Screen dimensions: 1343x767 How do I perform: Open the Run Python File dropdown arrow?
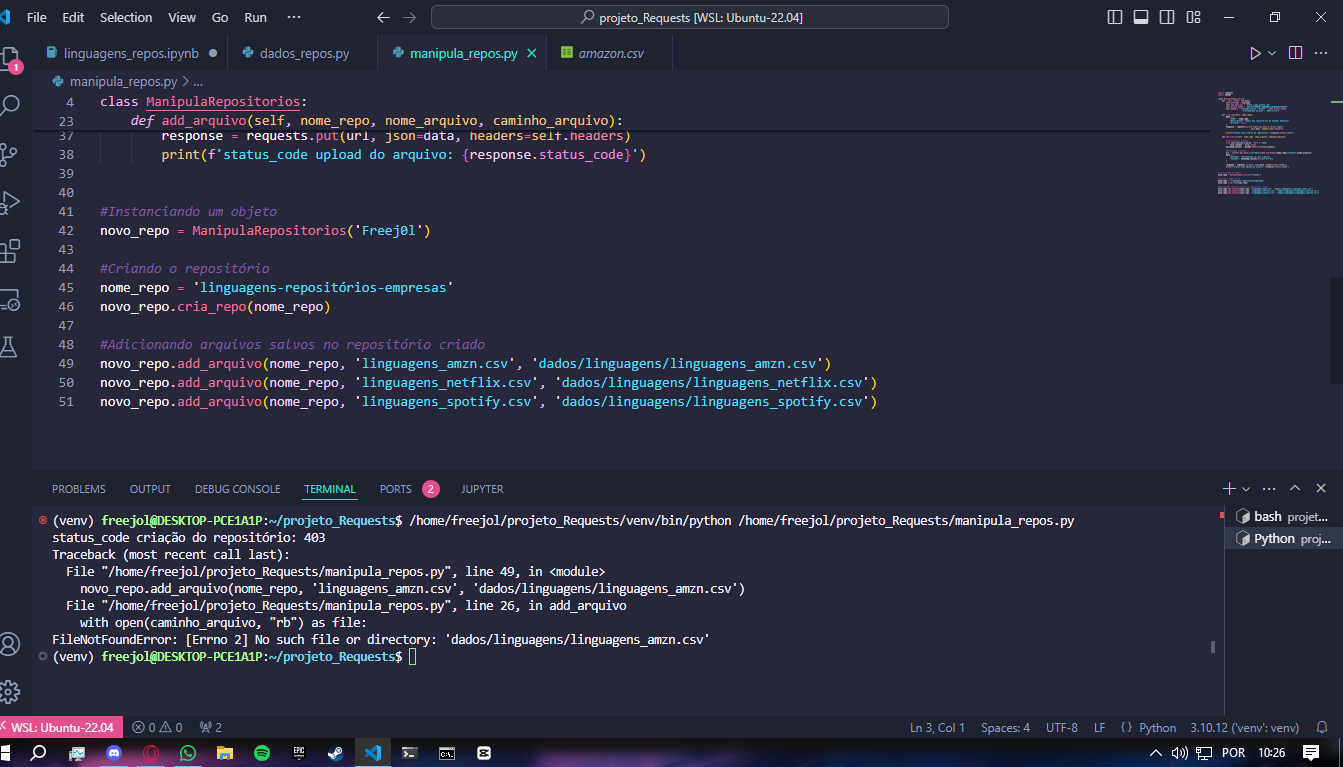point(1272,53)
